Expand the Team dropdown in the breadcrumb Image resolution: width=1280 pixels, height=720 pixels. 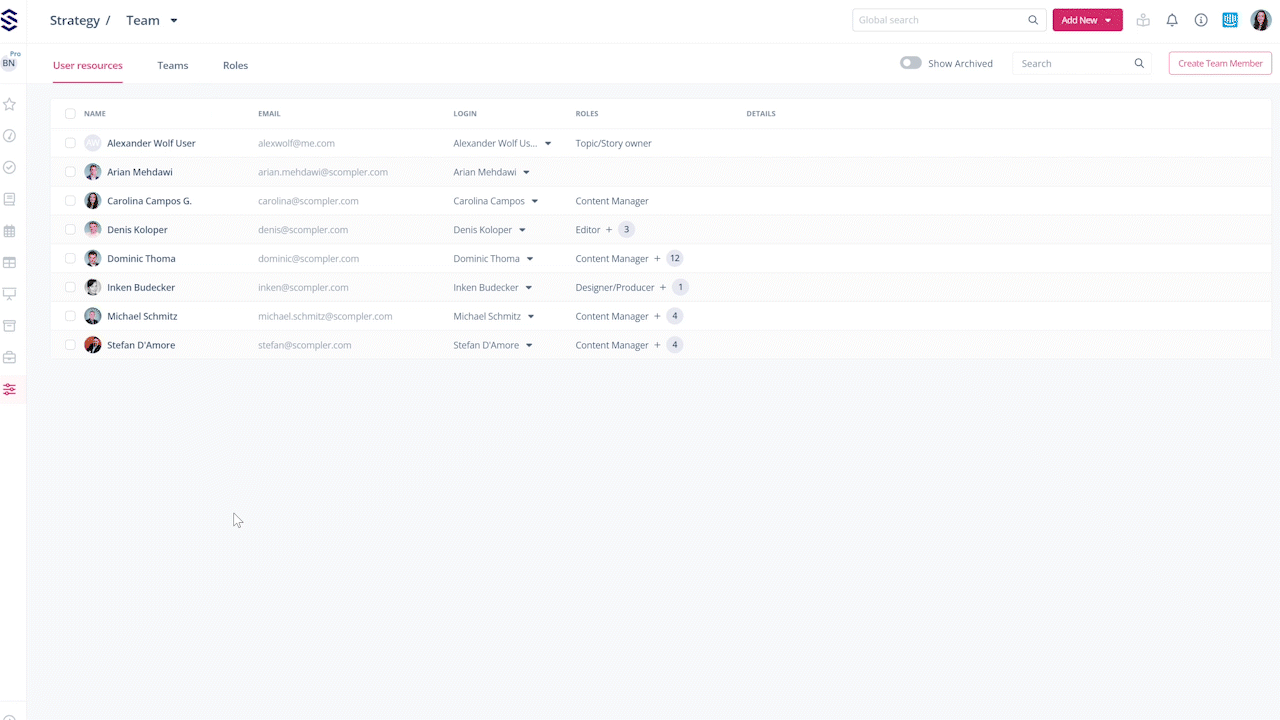pyautogui.click(x=173, y=21)
